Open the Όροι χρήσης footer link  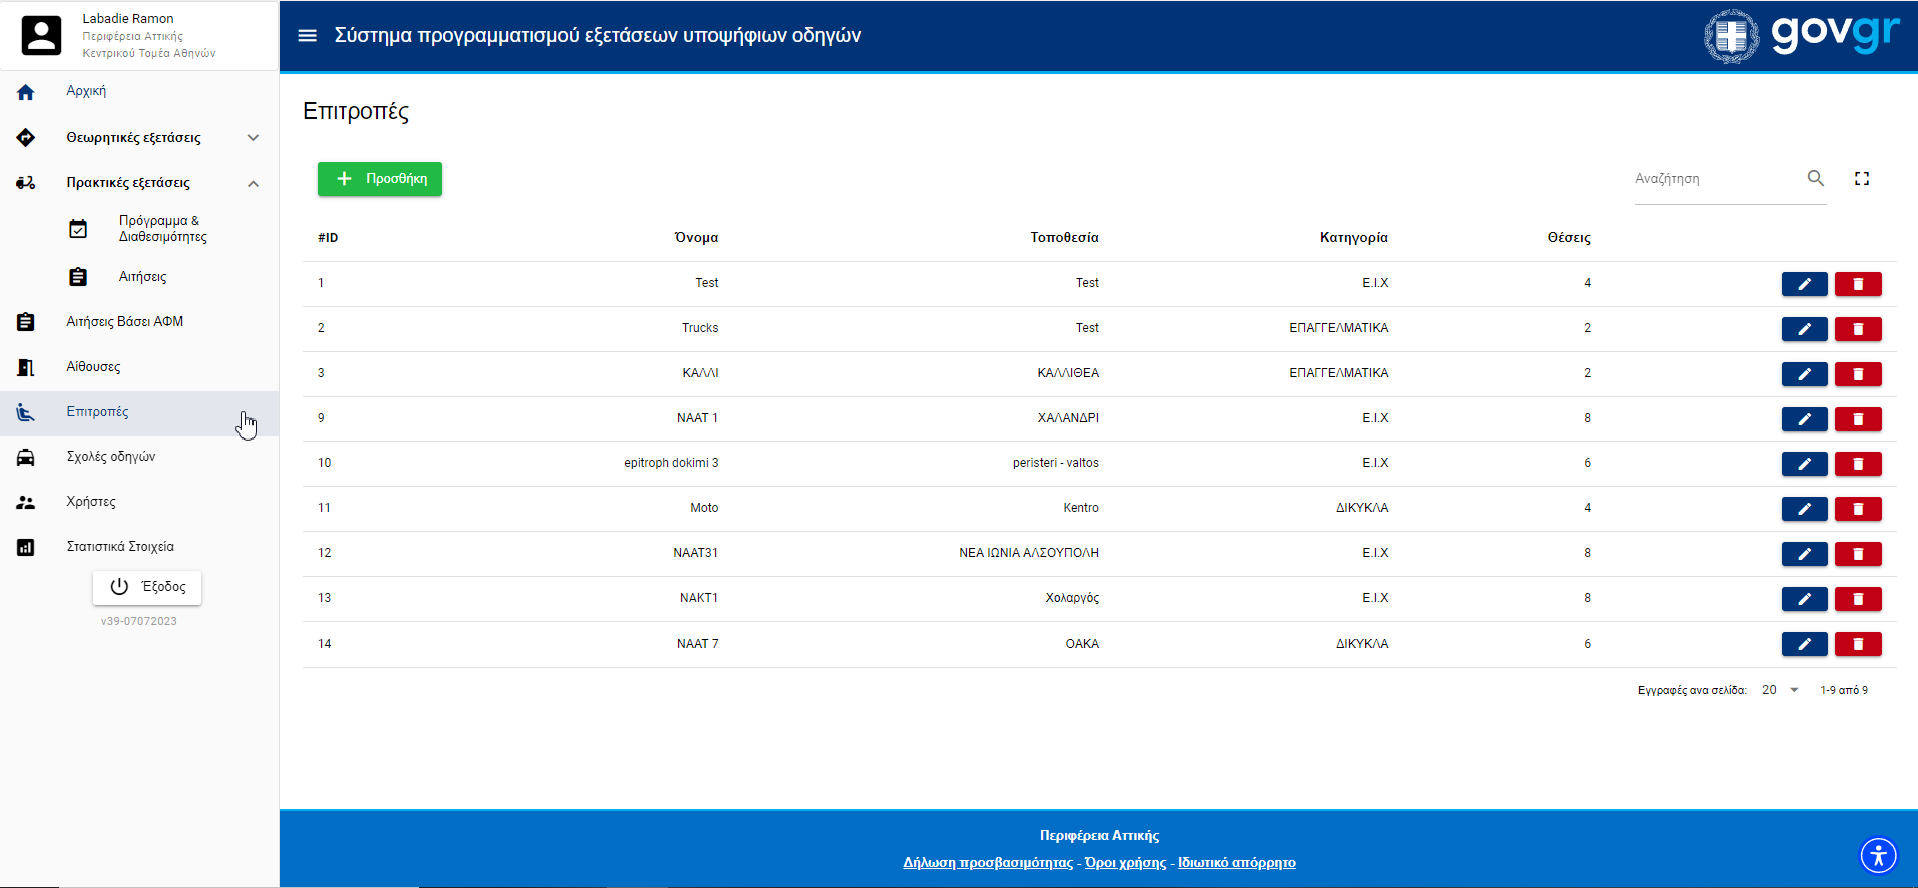[1125, 863]
